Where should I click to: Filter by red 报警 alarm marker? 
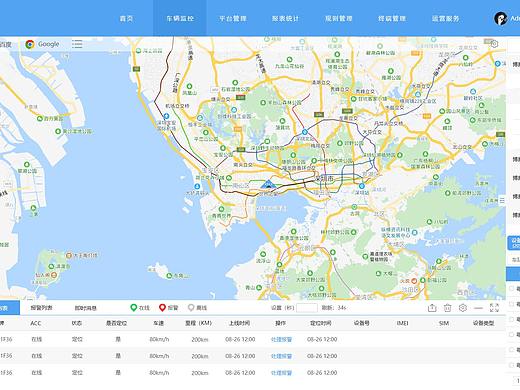(x=168, y=308)
